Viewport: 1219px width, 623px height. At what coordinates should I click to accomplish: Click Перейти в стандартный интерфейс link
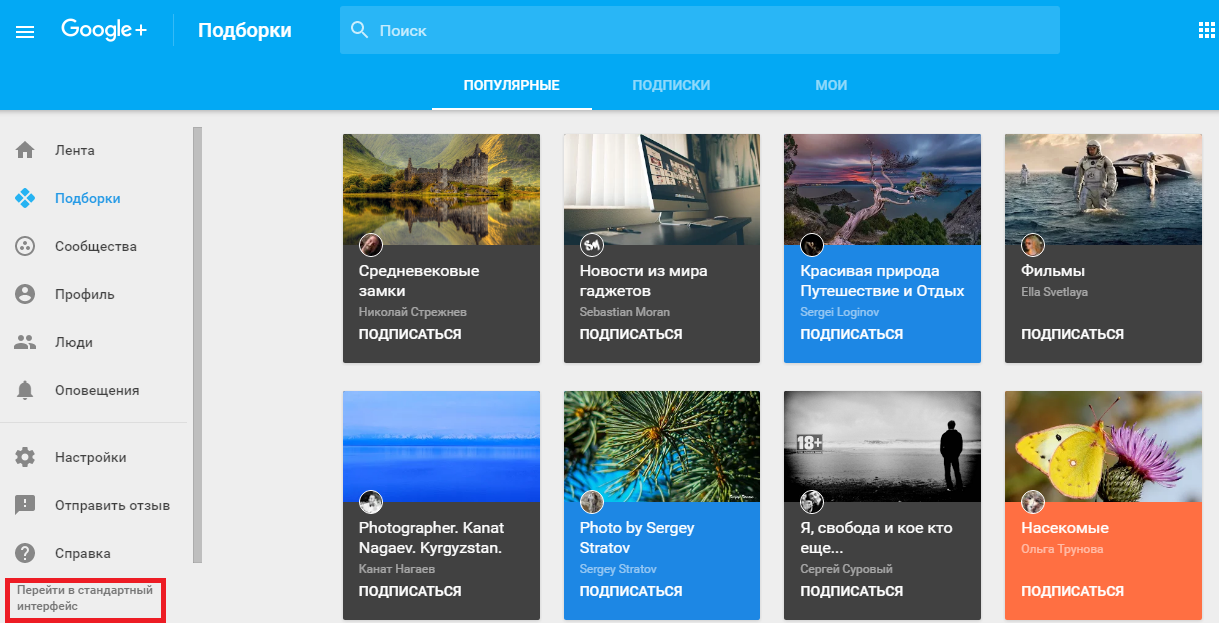pos(85,598)
